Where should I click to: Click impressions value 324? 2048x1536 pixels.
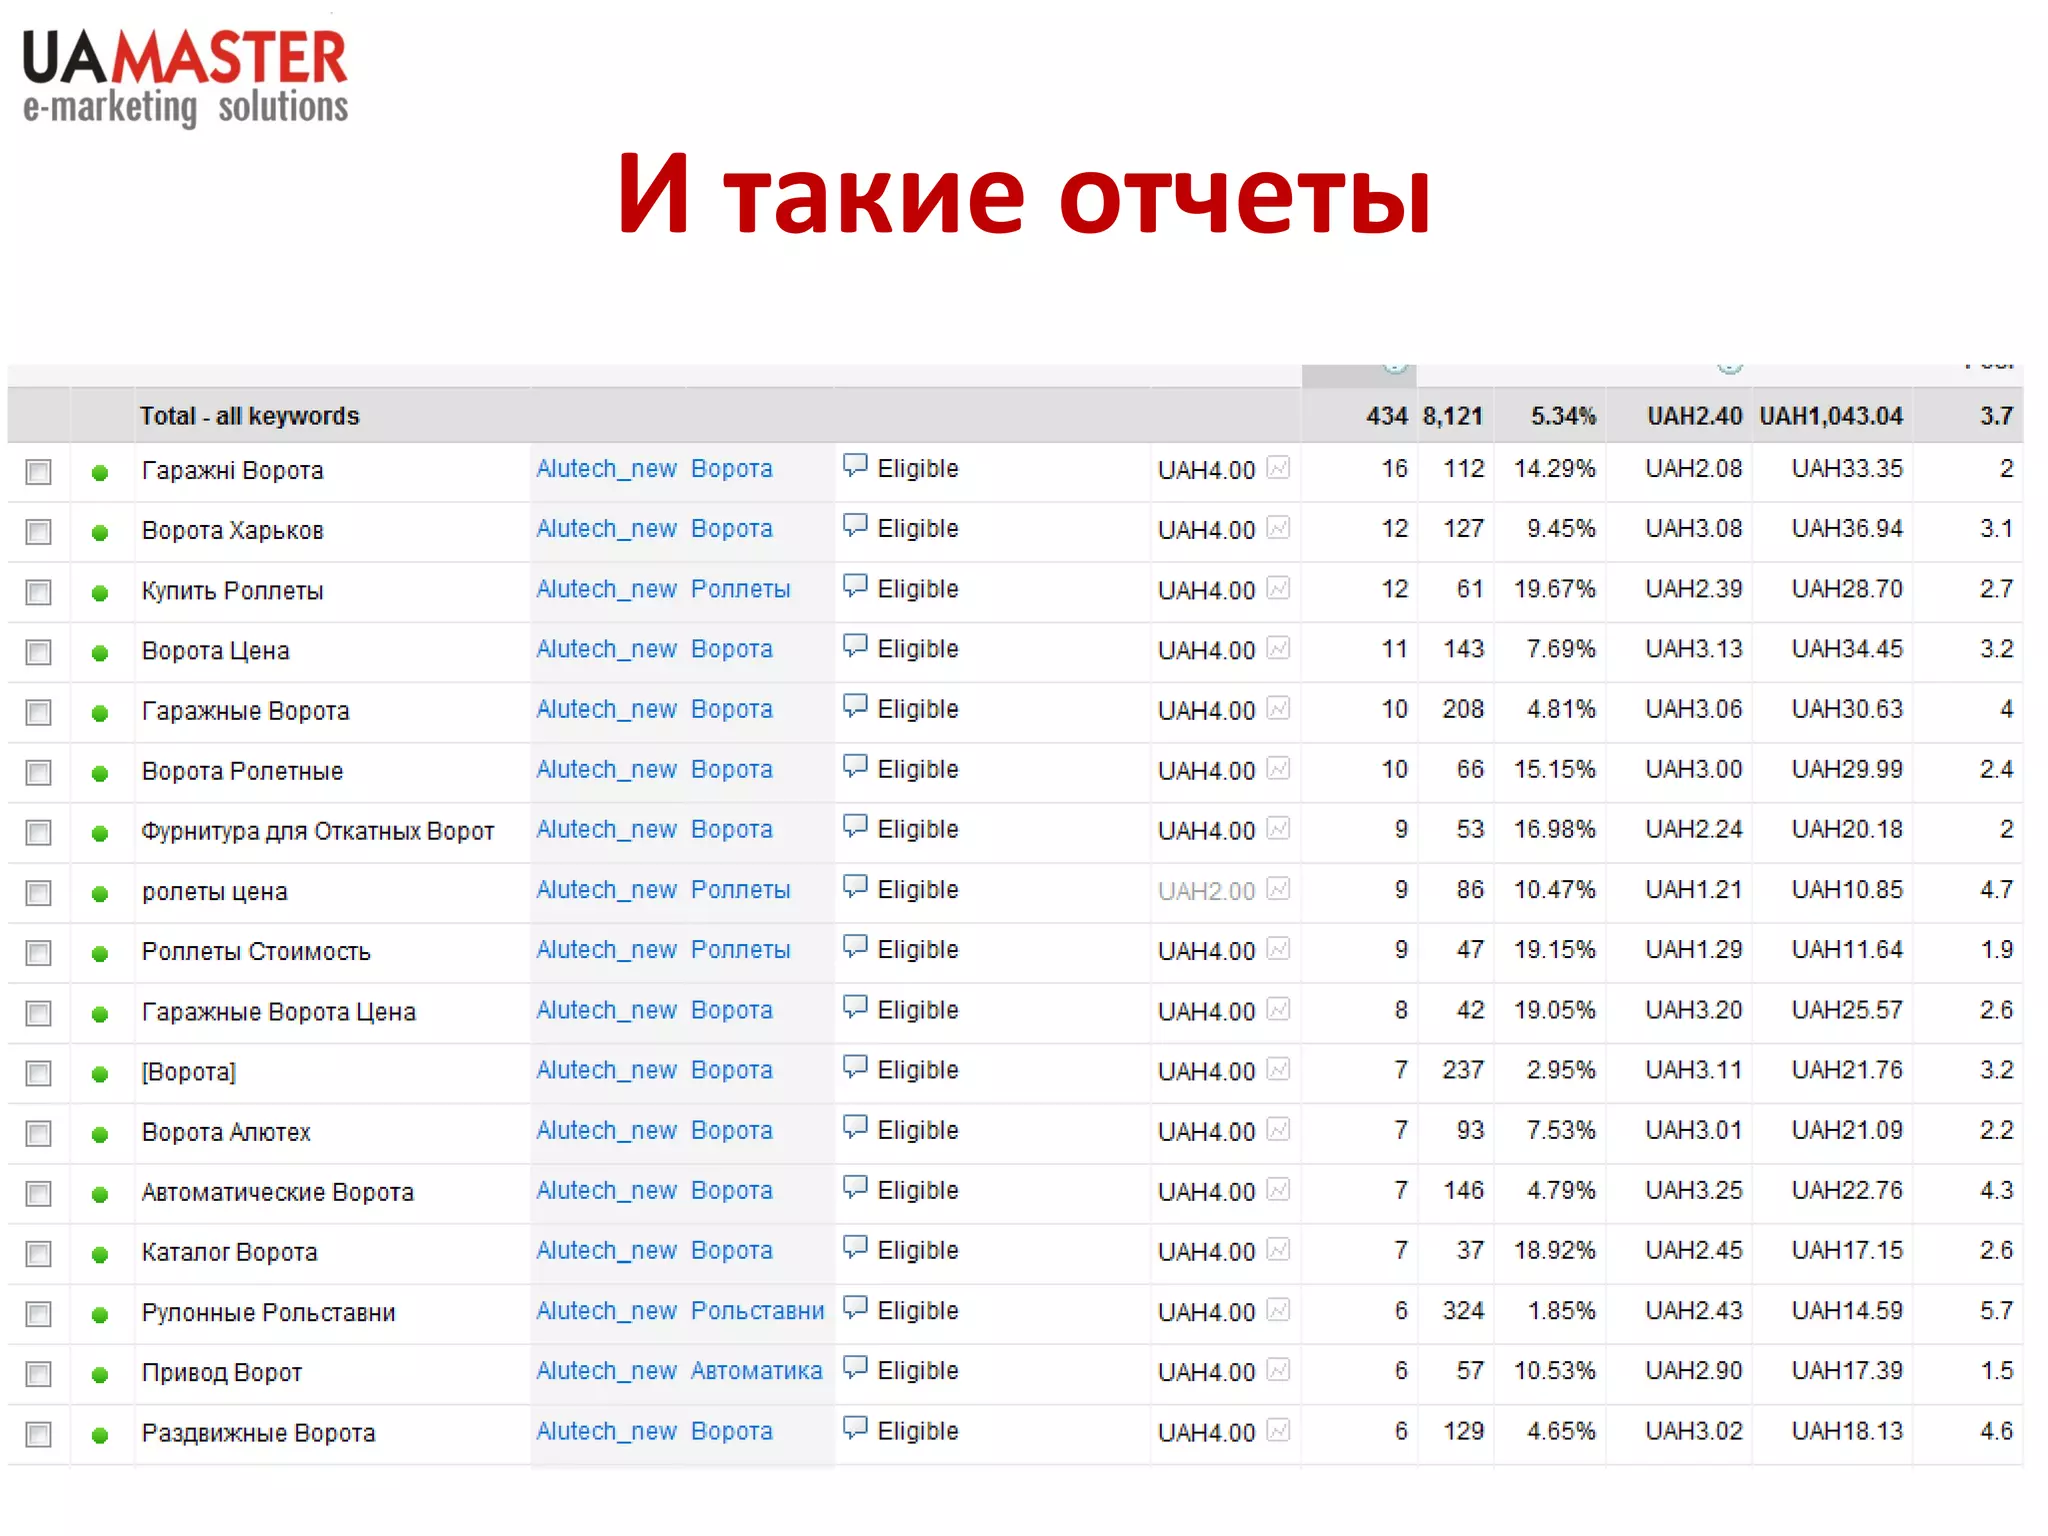pos(1463,1311)
